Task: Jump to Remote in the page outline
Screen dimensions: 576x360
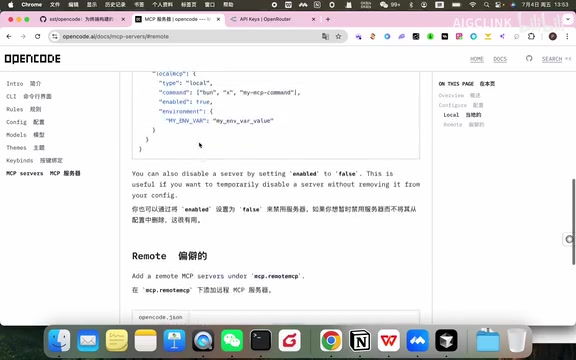Action: pyautogui.click(x=464, y=125)
